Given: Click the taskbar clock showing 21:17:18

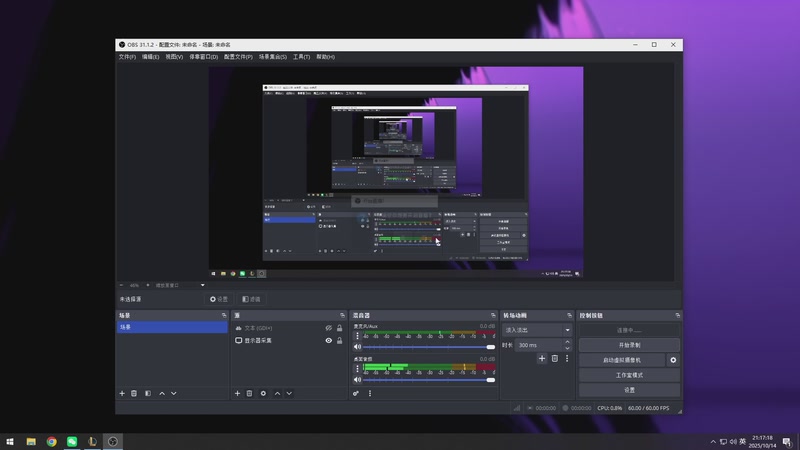Looking at the screenshot, I should coord(762,442).
